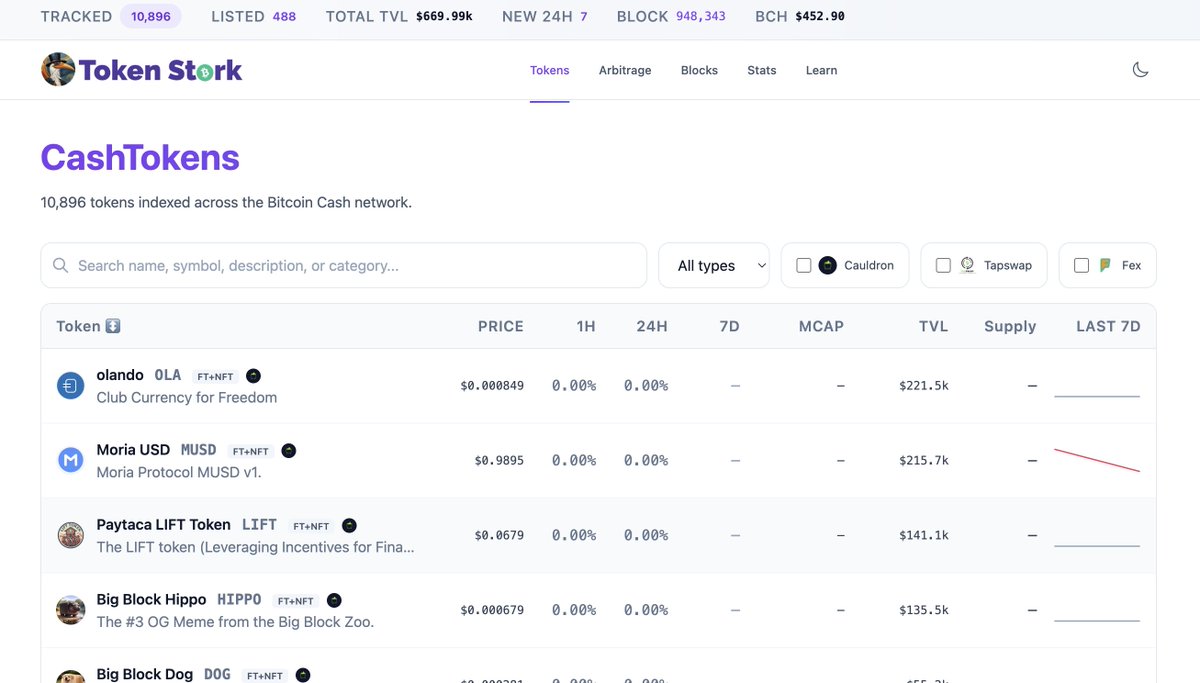The height and width of the screenshot is (683, 1200).
Task: Sort by the MCAP column header
Action: [x=821, y=326]
